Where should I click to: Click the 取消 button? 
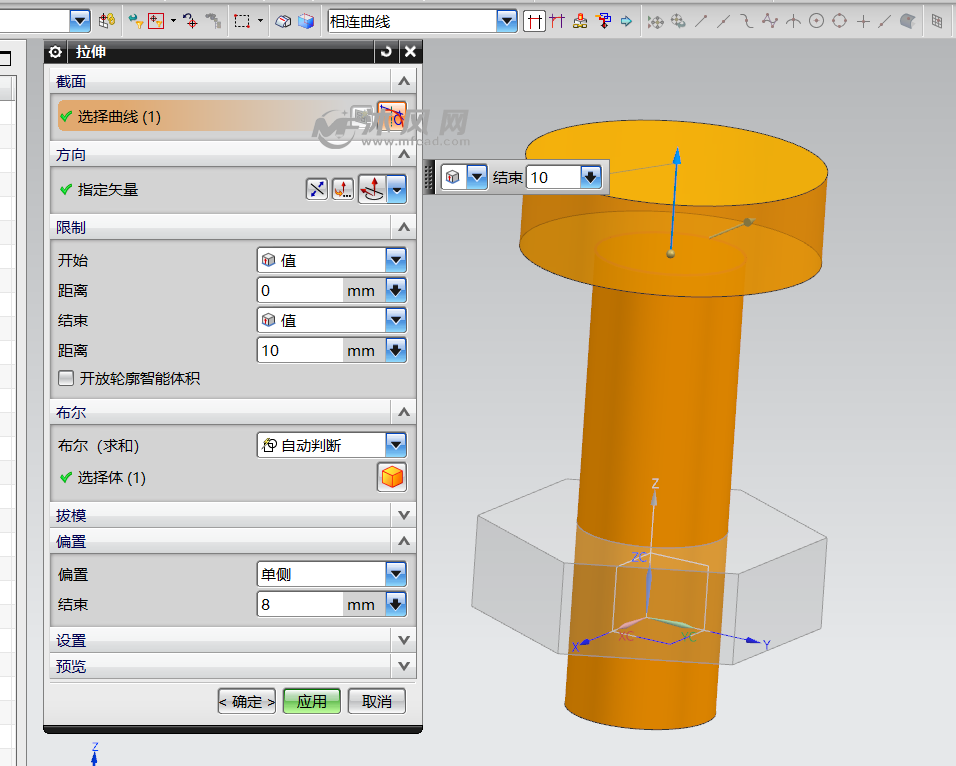pyautogui.click(x=377, y=701)
